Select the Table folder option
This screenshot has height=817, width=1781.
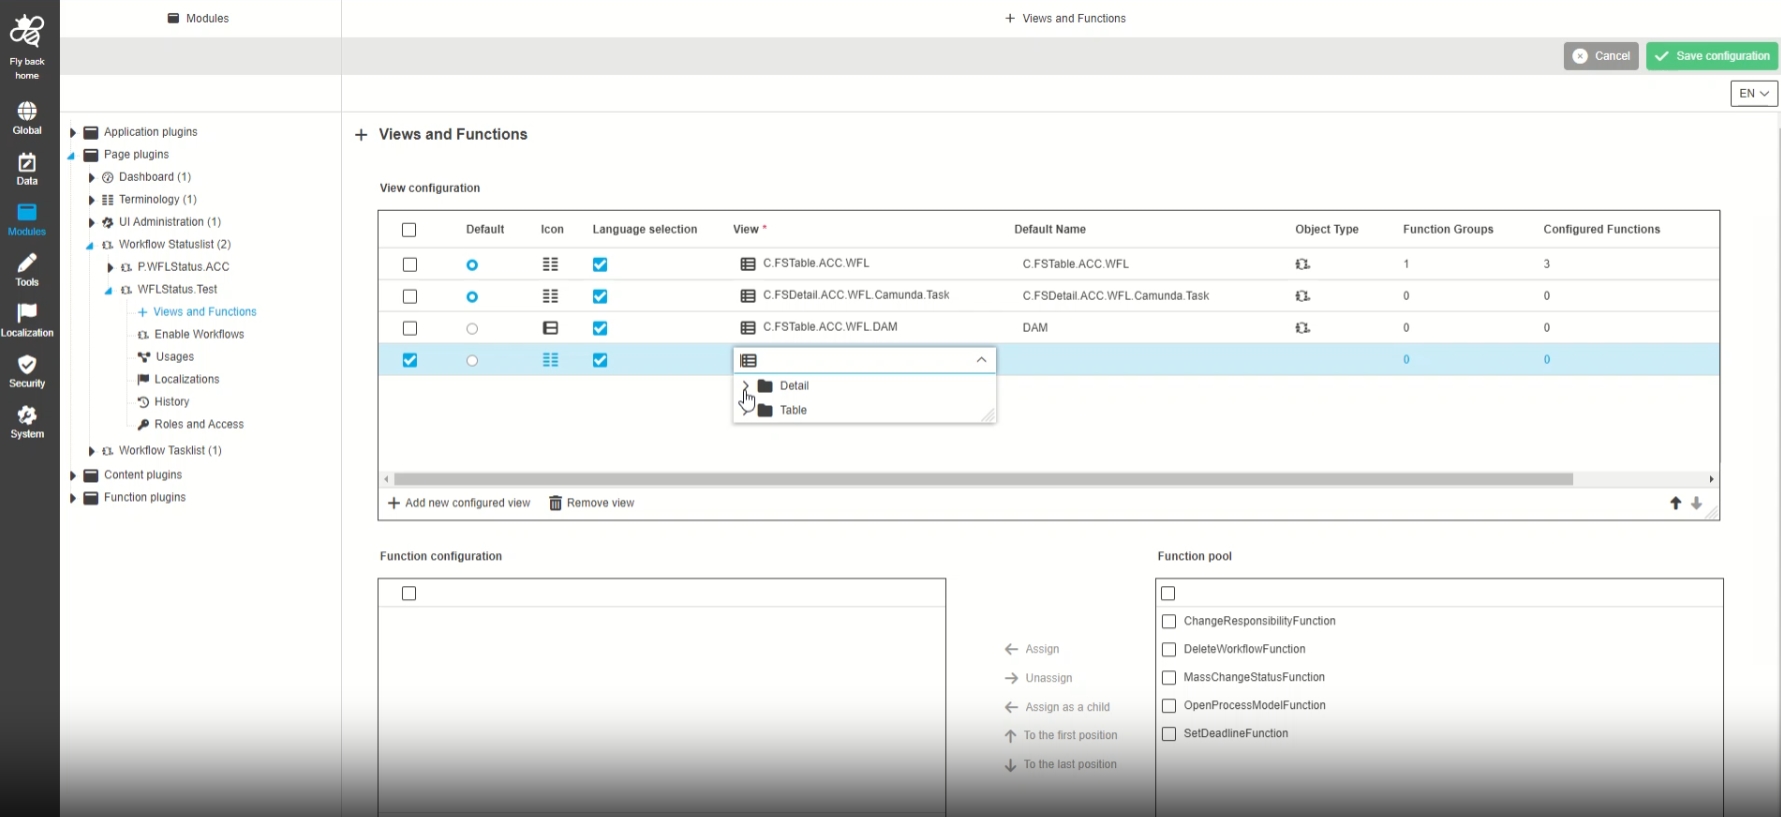(792, 410)
